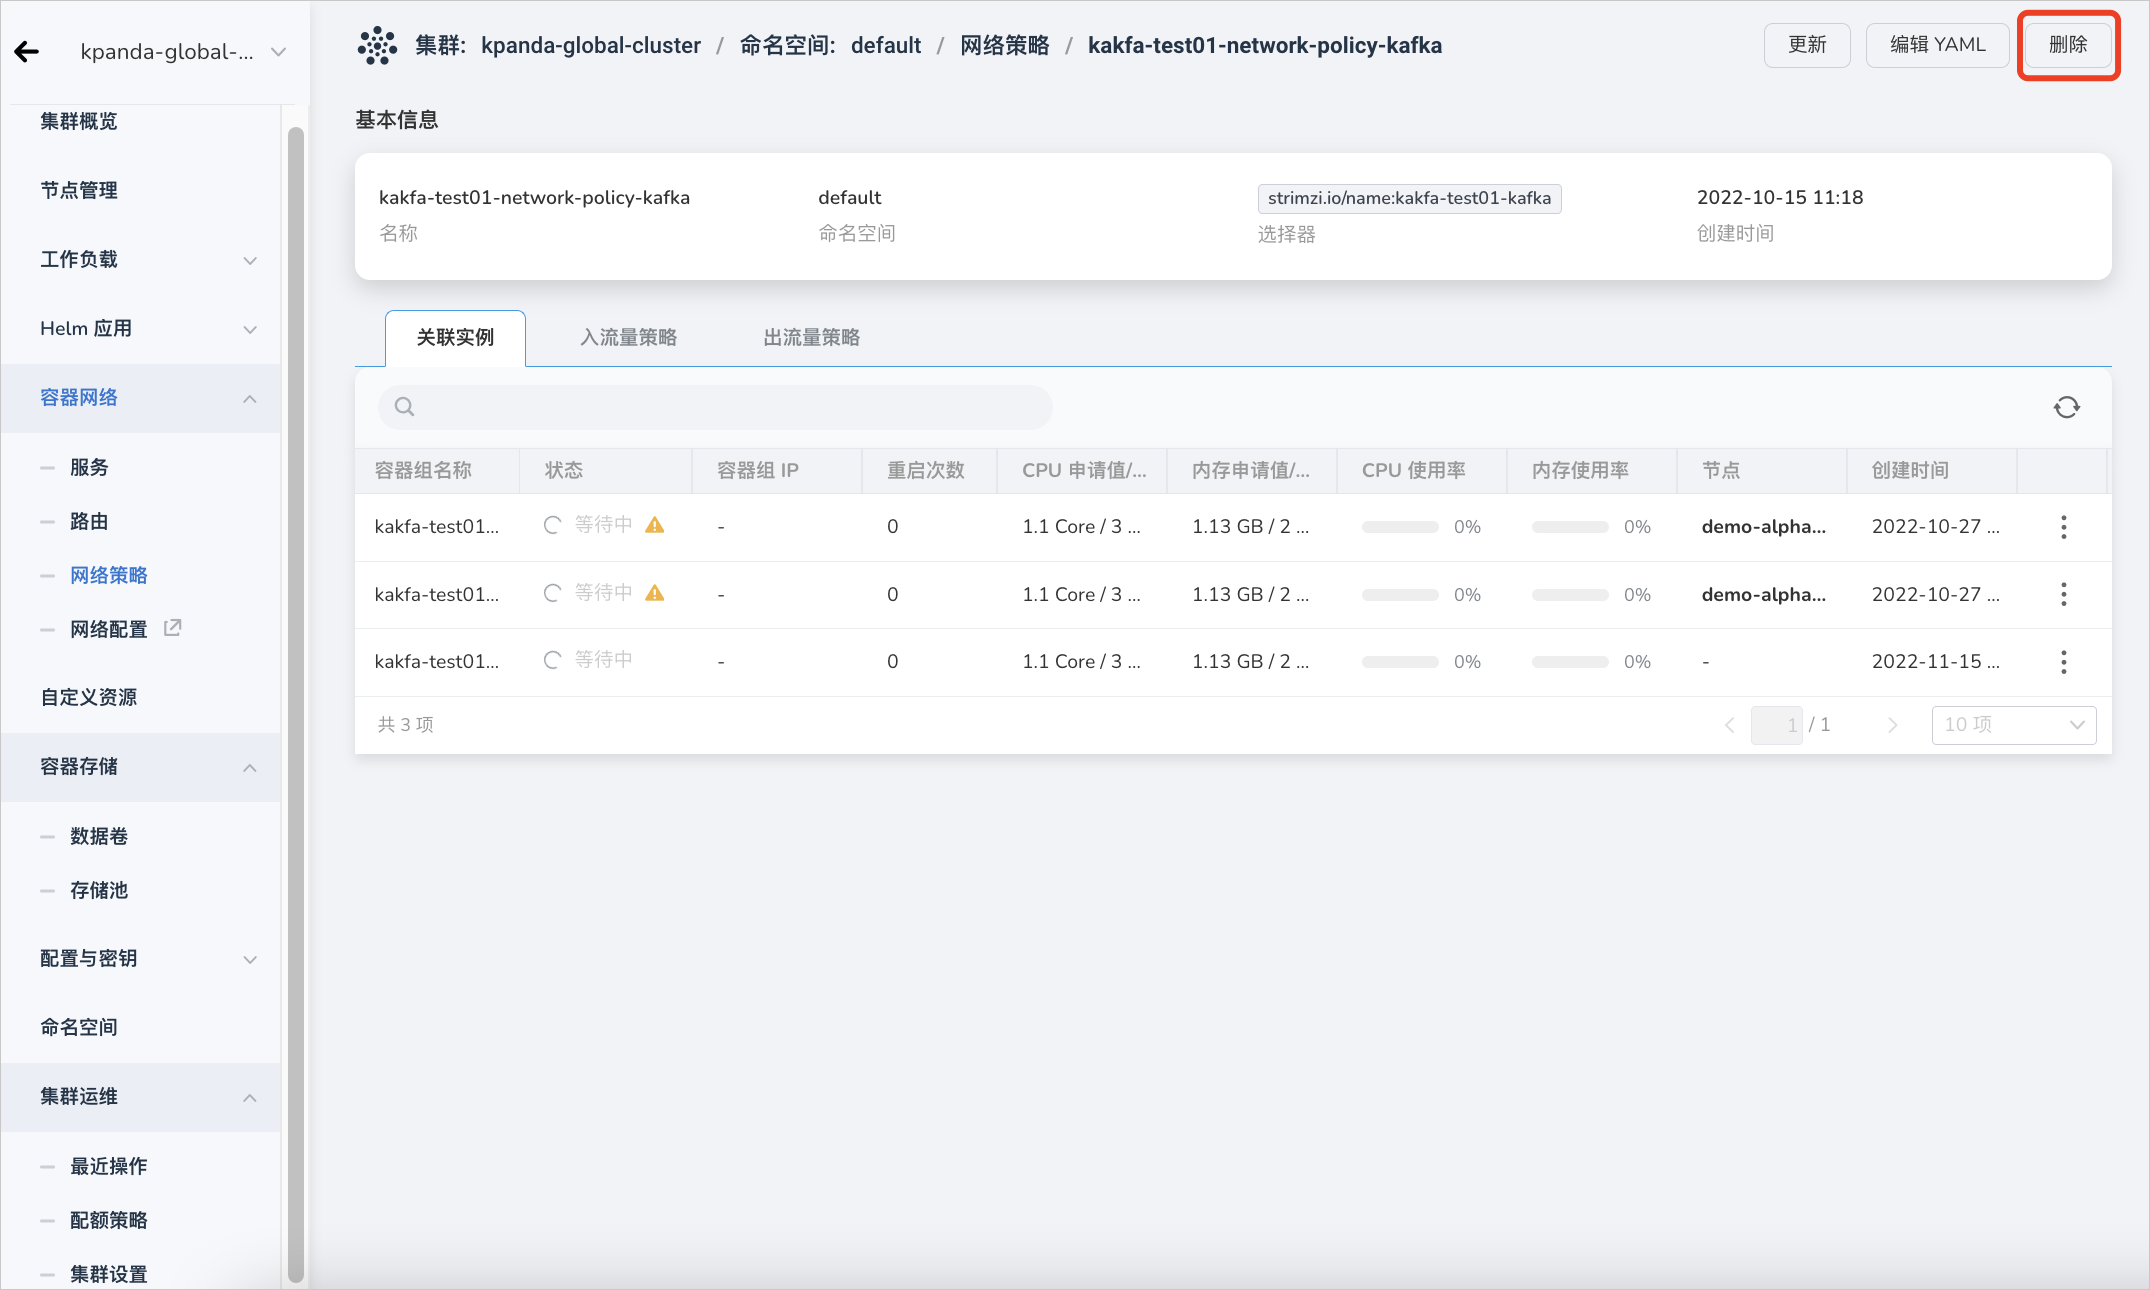Click the strimzi.io/name selector label tag
This screenshot has height=1290, width=2150.
click(1409, 198)
